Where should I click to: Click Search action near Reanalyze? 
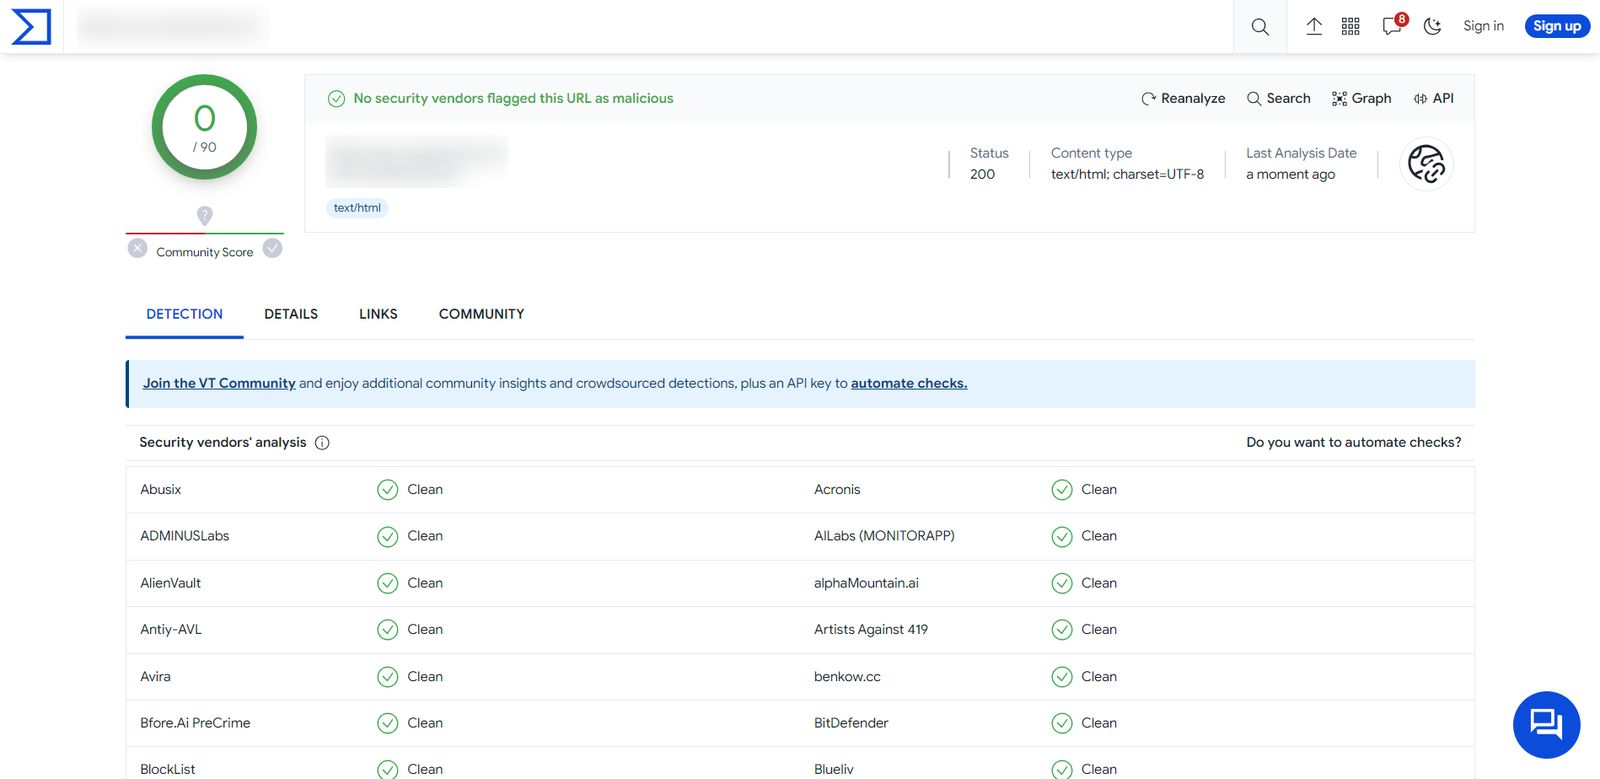[1278, 98]
